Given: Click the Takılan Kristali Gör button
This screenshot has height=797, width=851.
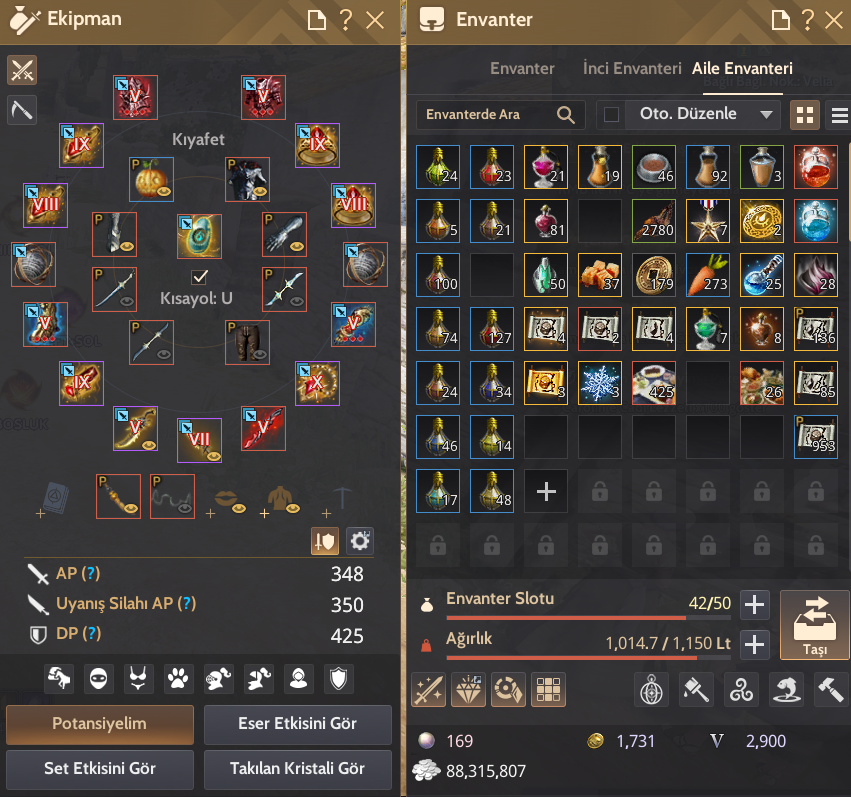Looking at the screenshot, I should (x=297, y=769).
